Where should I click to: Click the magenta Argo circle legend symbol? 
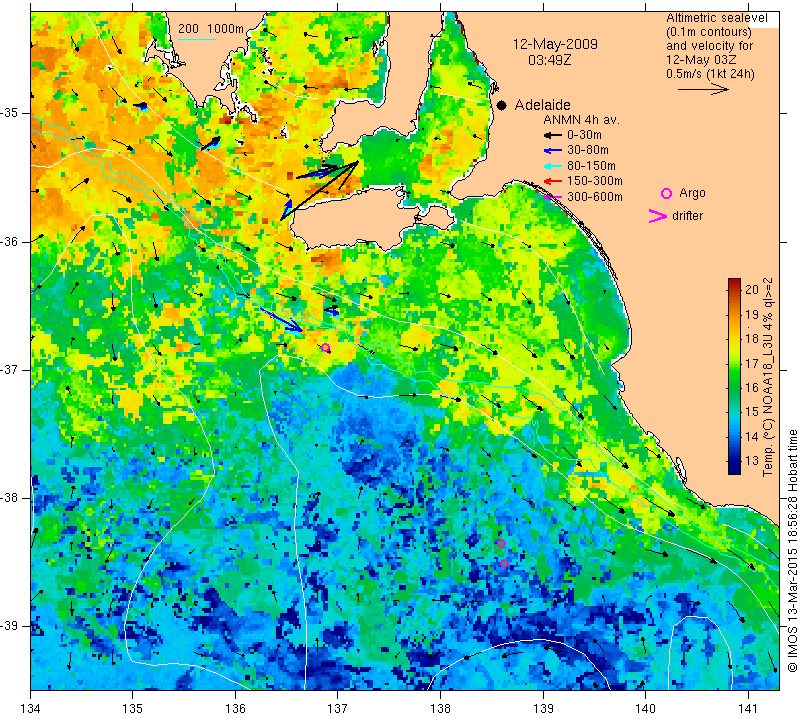click(666, 193)
